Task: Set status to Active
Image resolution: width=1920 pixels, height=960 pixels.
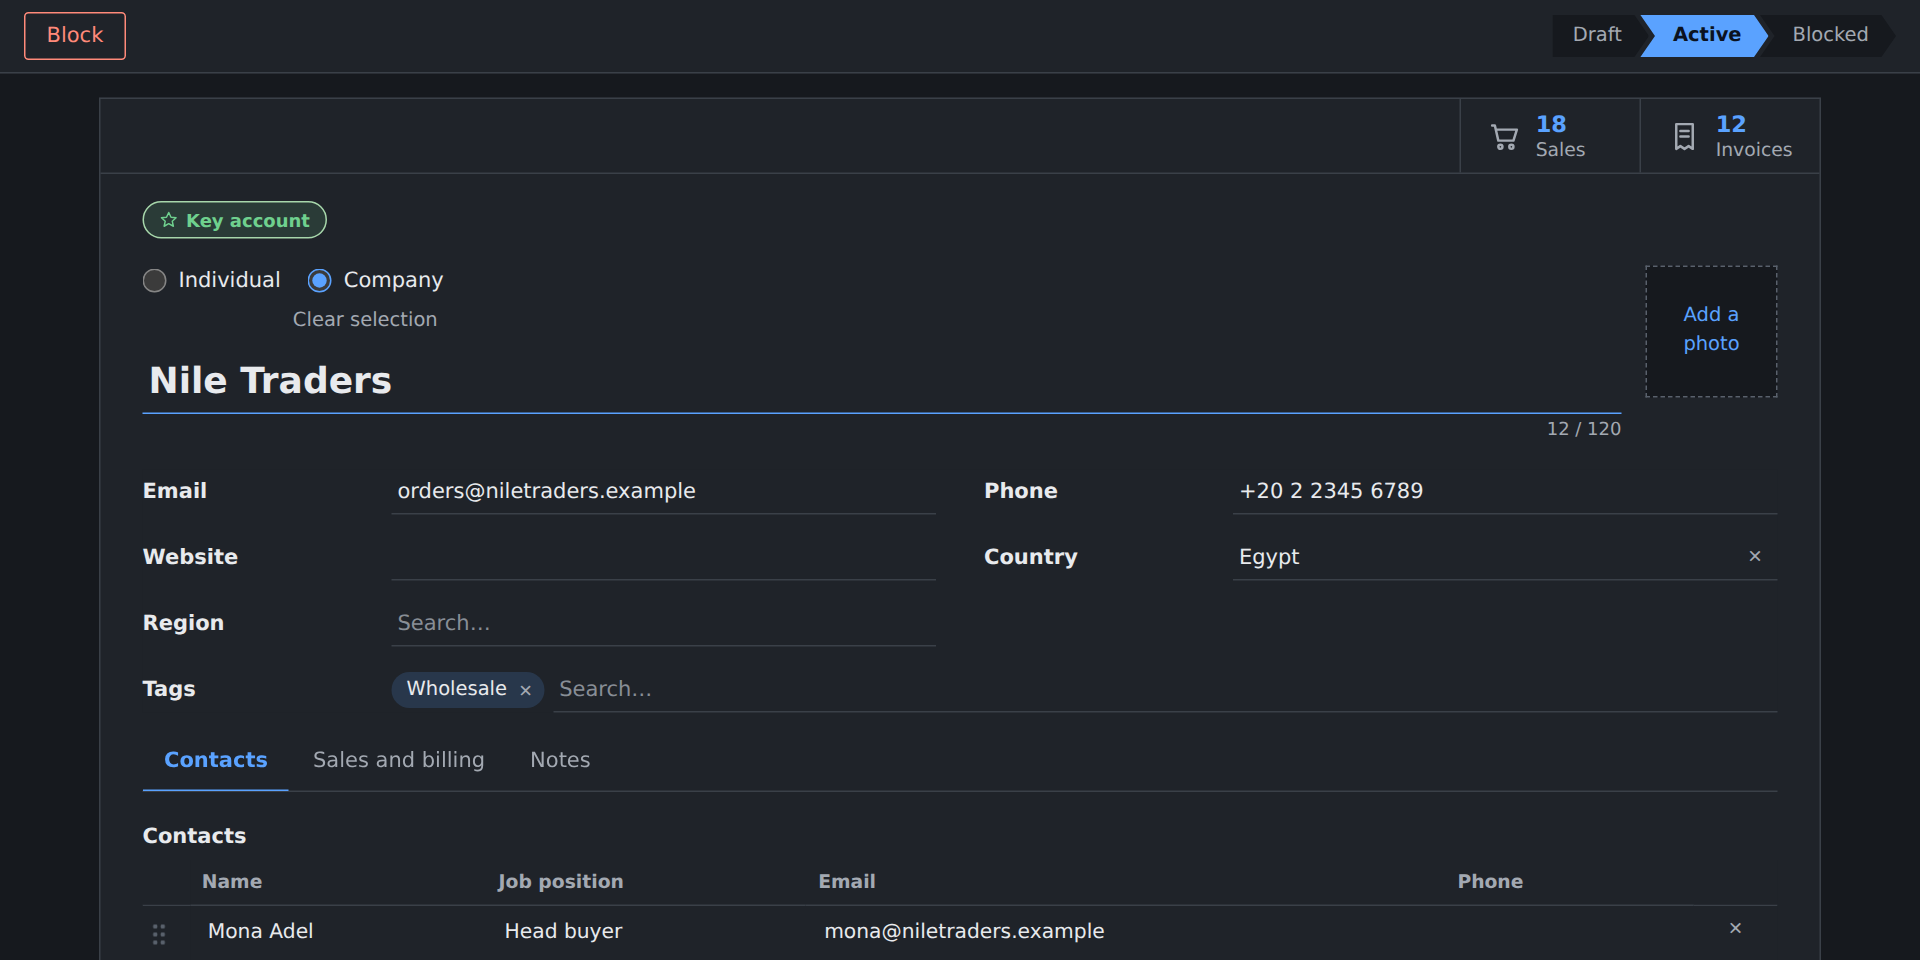Action: pyautogui.click(x=1706, y=35)
